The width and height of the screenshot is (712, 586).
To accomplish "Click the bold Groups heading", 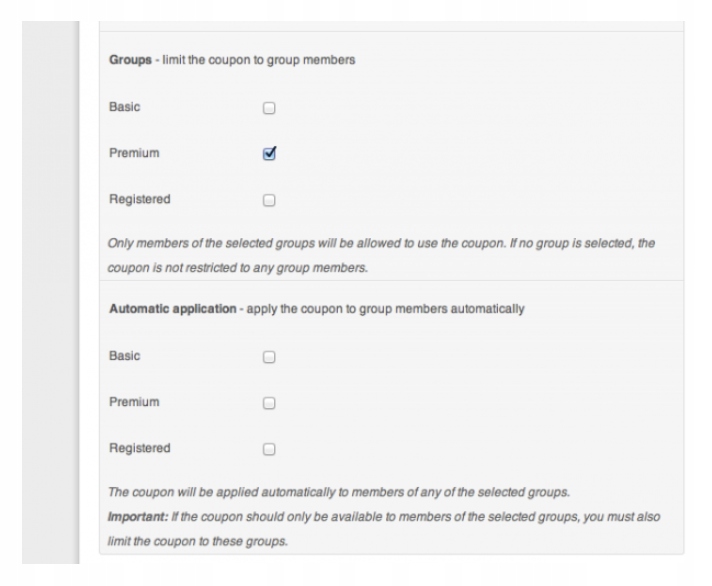I will point(130,60).
